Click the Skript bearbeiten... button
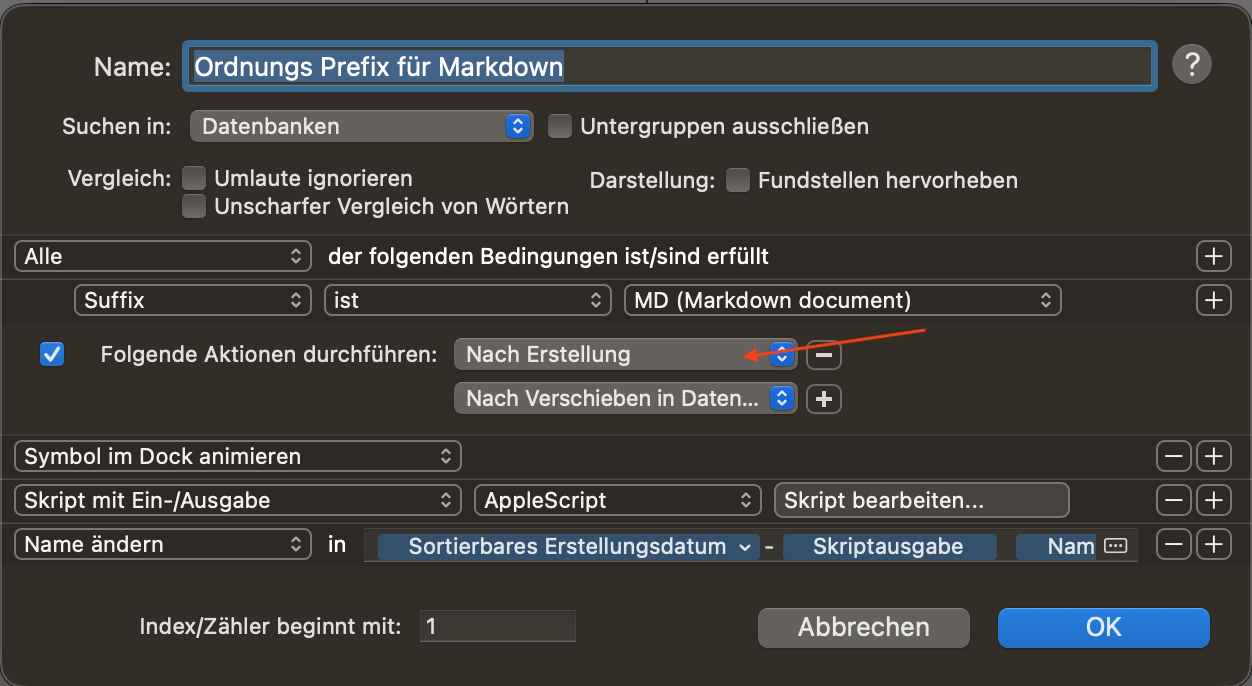The height and width of the screenshot is (686, 1252). (x=921, y=499)
